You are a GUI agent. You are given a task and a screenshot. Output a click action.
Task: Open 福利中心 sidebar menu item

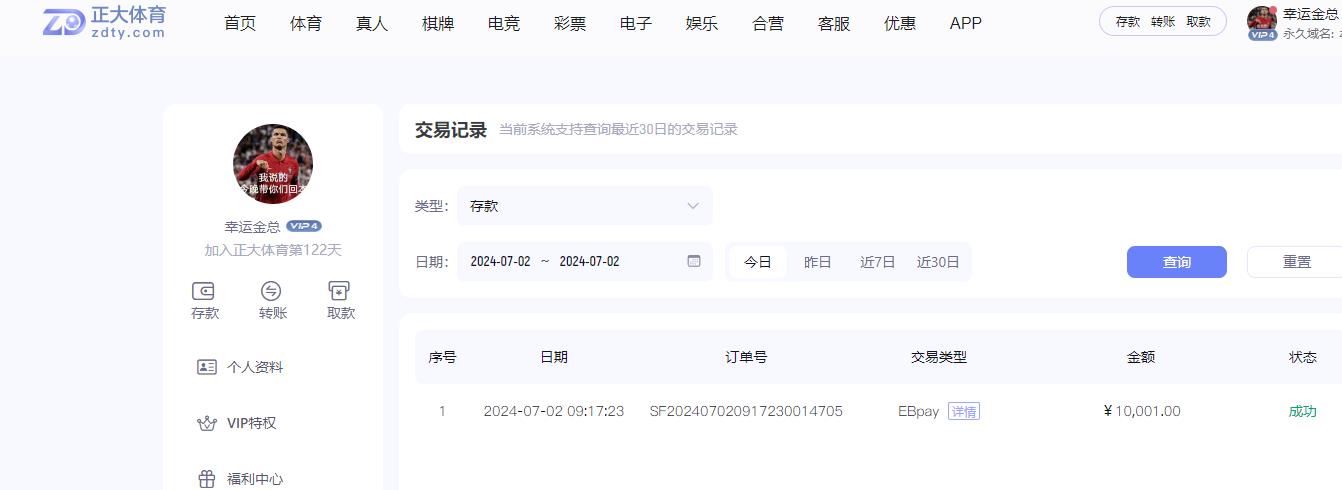[255, 478]
